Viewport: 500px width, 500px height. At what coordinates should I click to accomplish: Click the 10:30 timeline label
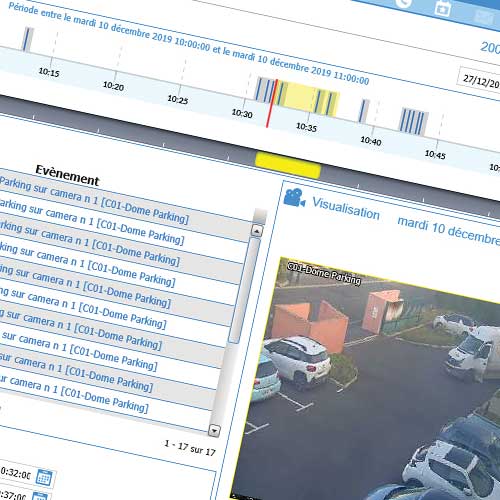coord(242,113)
